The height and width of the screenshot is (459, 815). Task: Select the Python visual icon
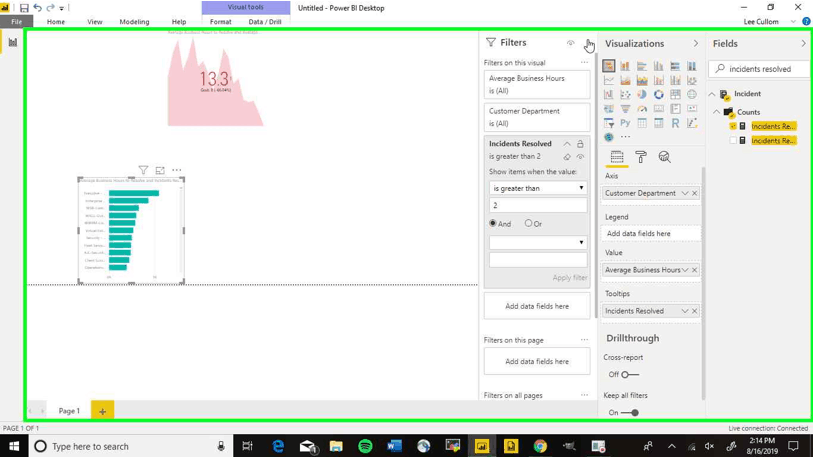click(625, 123)
